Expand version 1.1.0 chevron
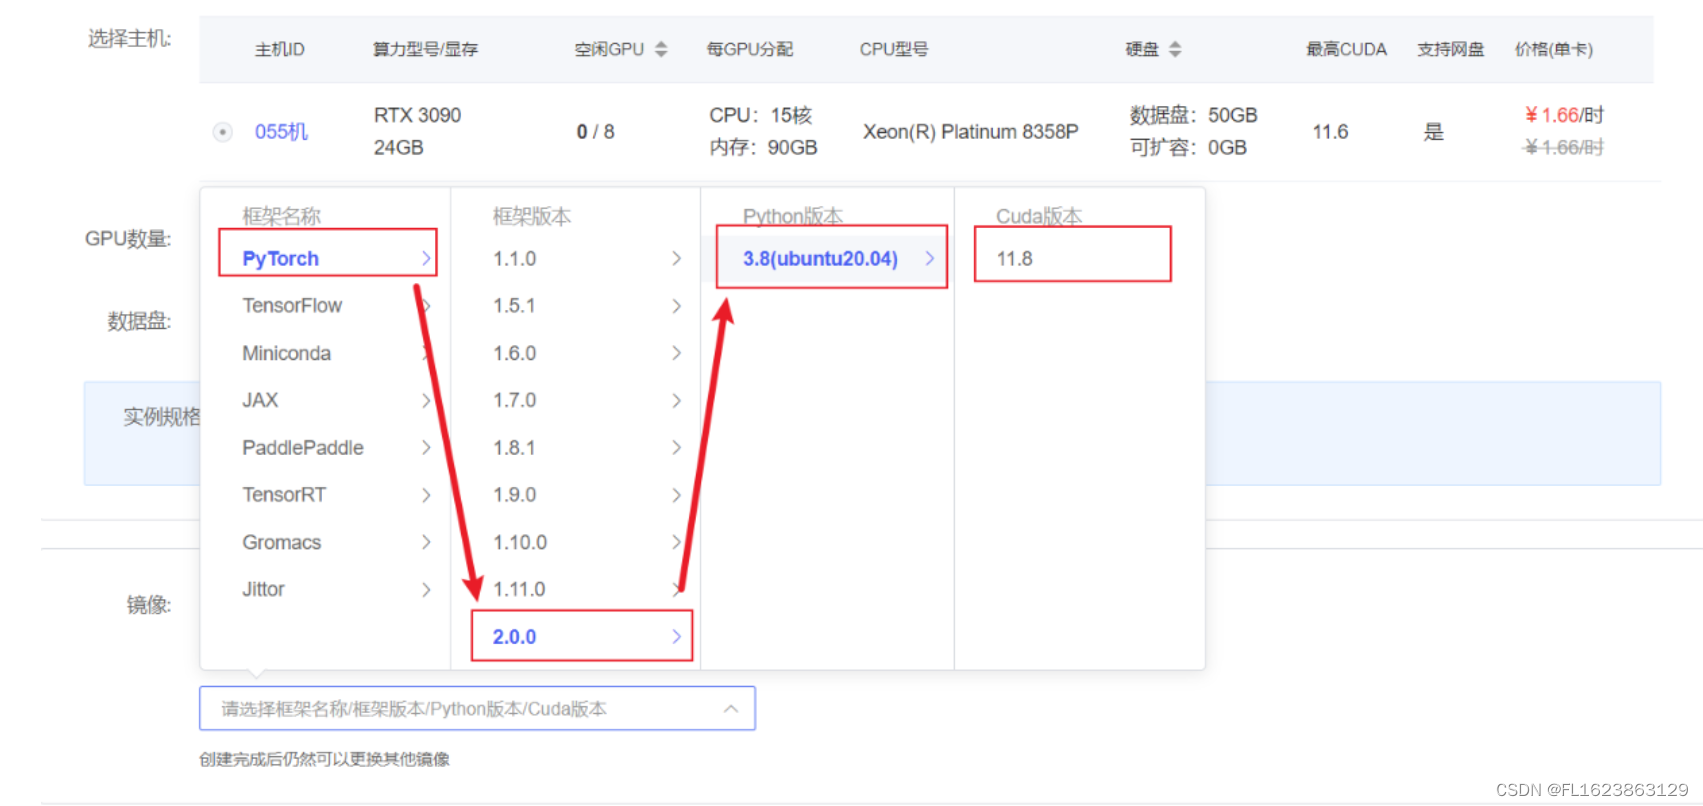This screenshot has height=806, width=1703. tap(677, 259)
